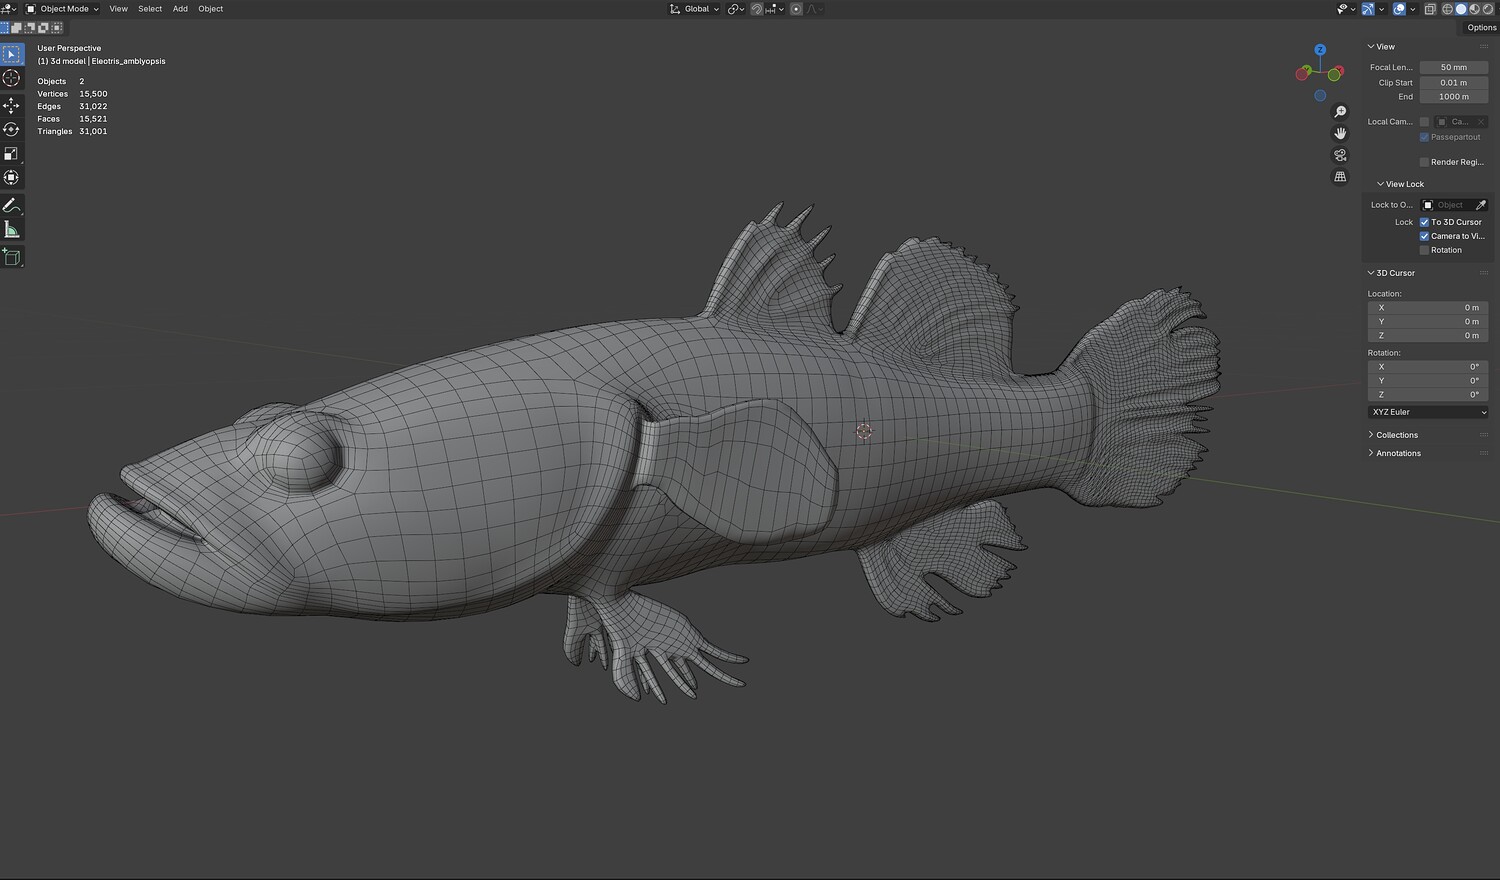Open the overlays settings dropdown arrow
The image size is (1500, 880).
coord(1413,9)
